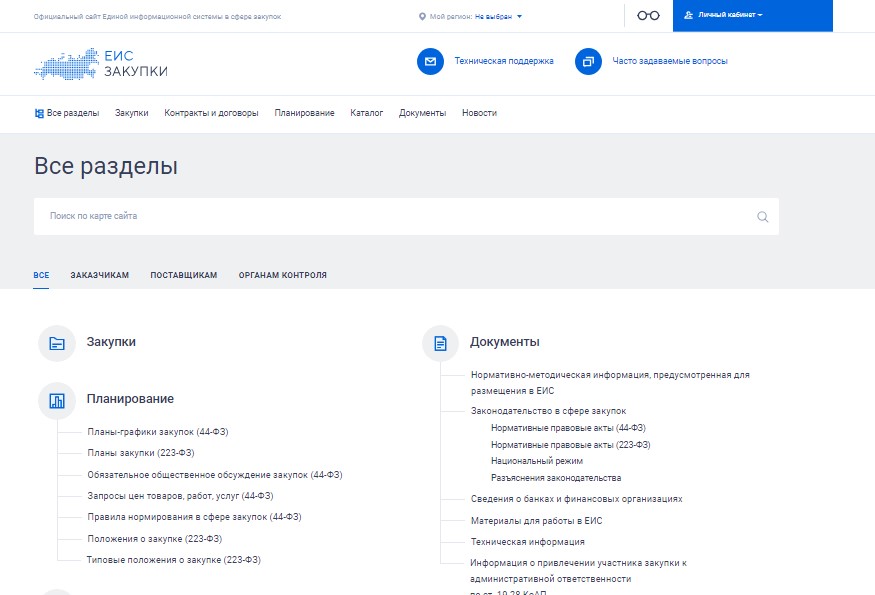Open Запросы цен товаров, работ, услуг
Viewport: 875px width, 595px height.
click(180, 496)
